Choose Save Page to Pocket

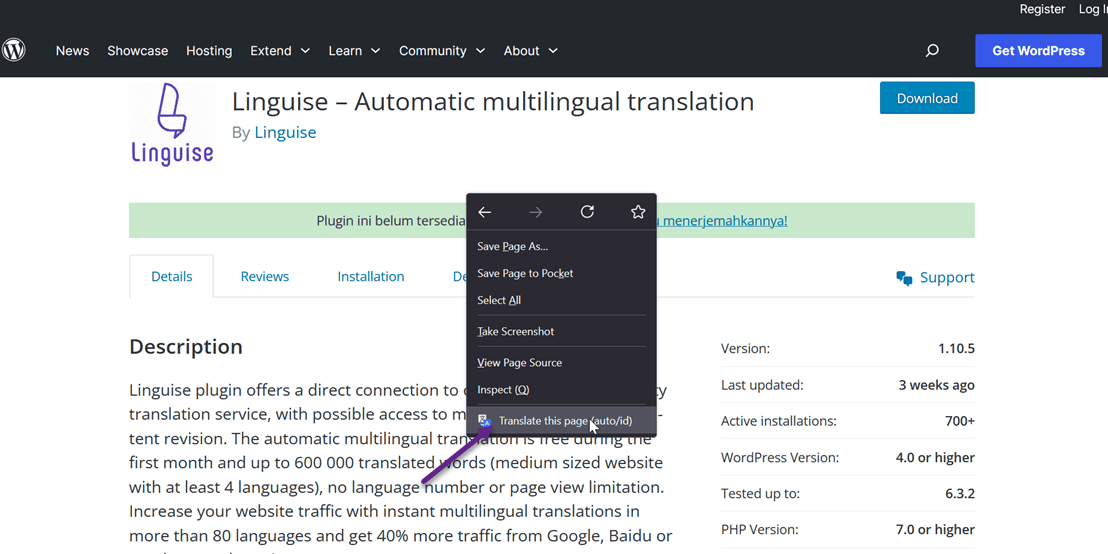click(562, 273)
